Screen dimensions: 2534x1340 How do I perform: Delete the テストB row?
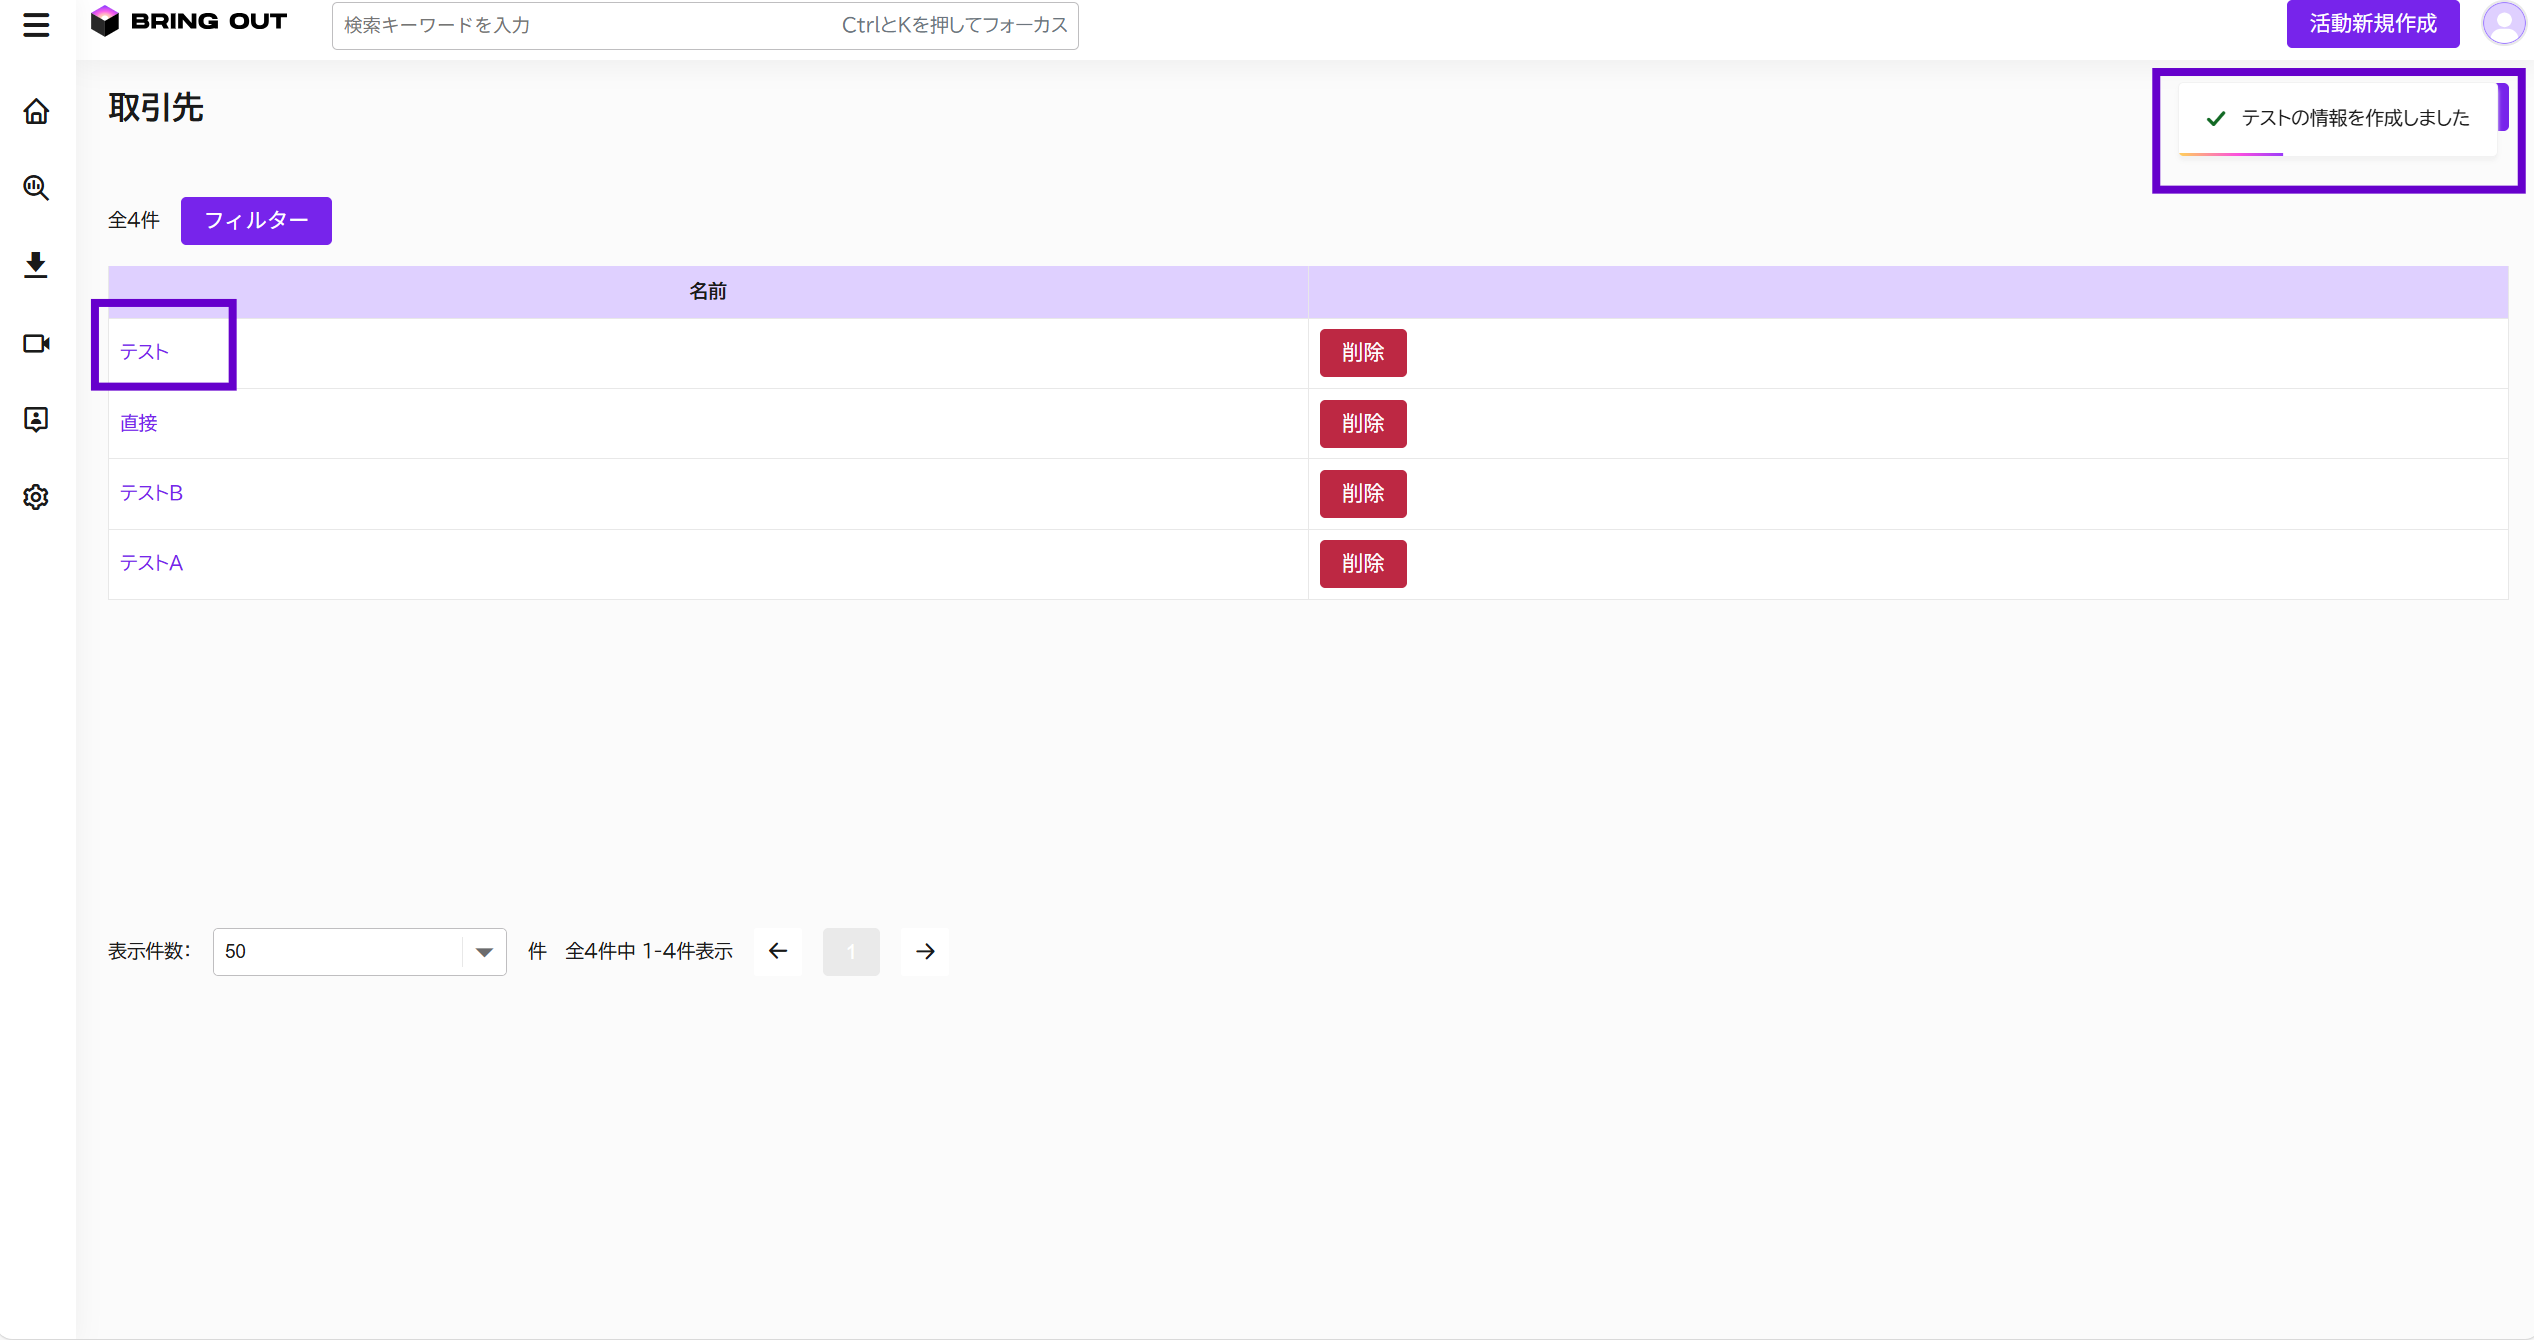click(x=1363, y=494)
